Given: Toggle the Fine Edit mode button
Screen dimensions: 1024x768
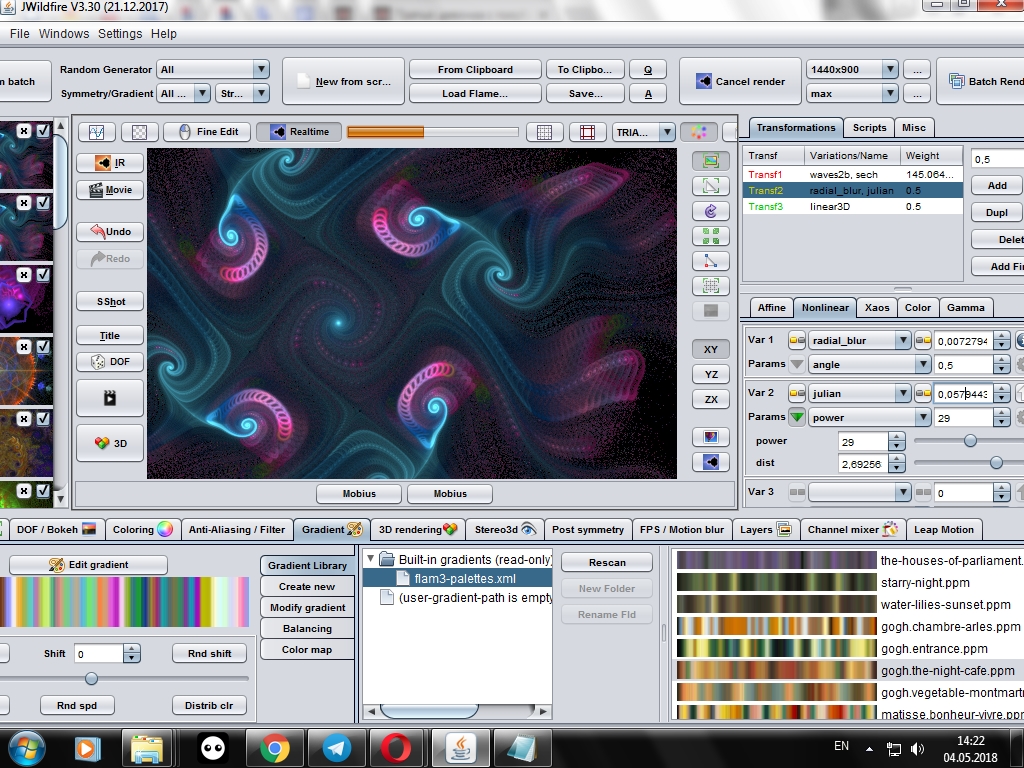Looking at the screenshot, I should click(208, 132).
